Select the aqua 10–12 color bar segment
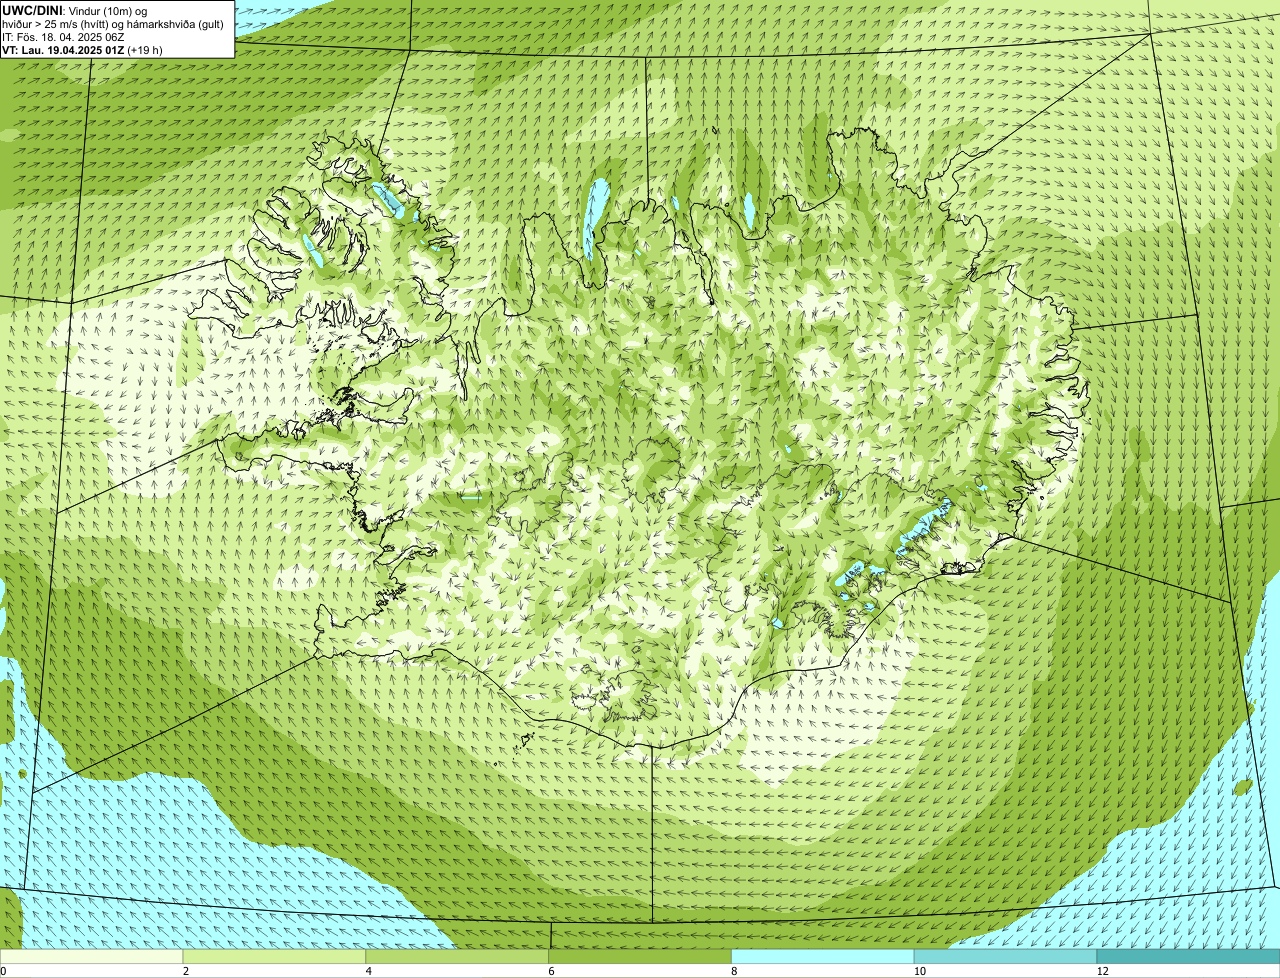Screen dimensions: 1280x978 tap(1005, 956)
